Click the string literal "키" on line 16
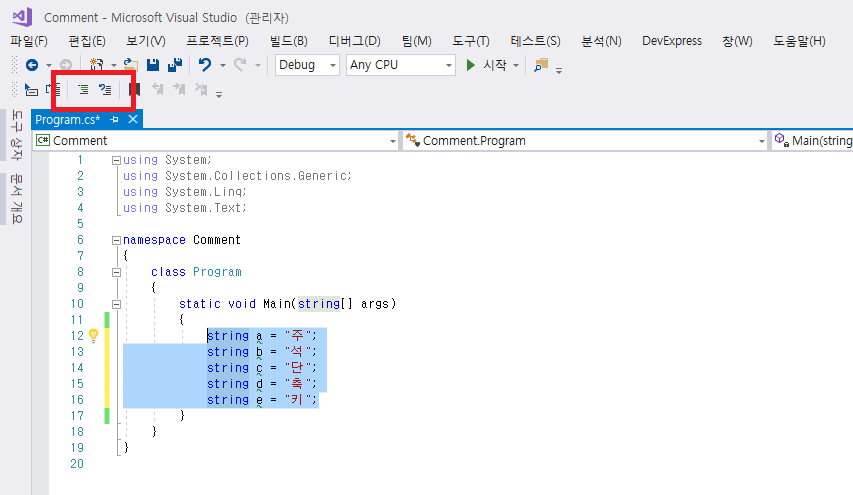 (297, 400)
